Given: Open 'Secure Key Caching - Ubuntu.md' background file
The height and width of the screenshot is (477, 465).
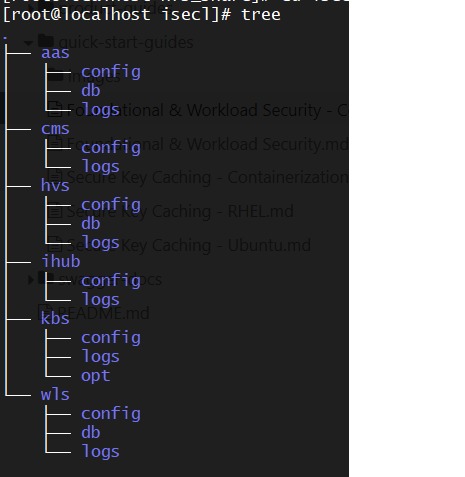Looking at the screenshot, I should click(x=189, y=245).
